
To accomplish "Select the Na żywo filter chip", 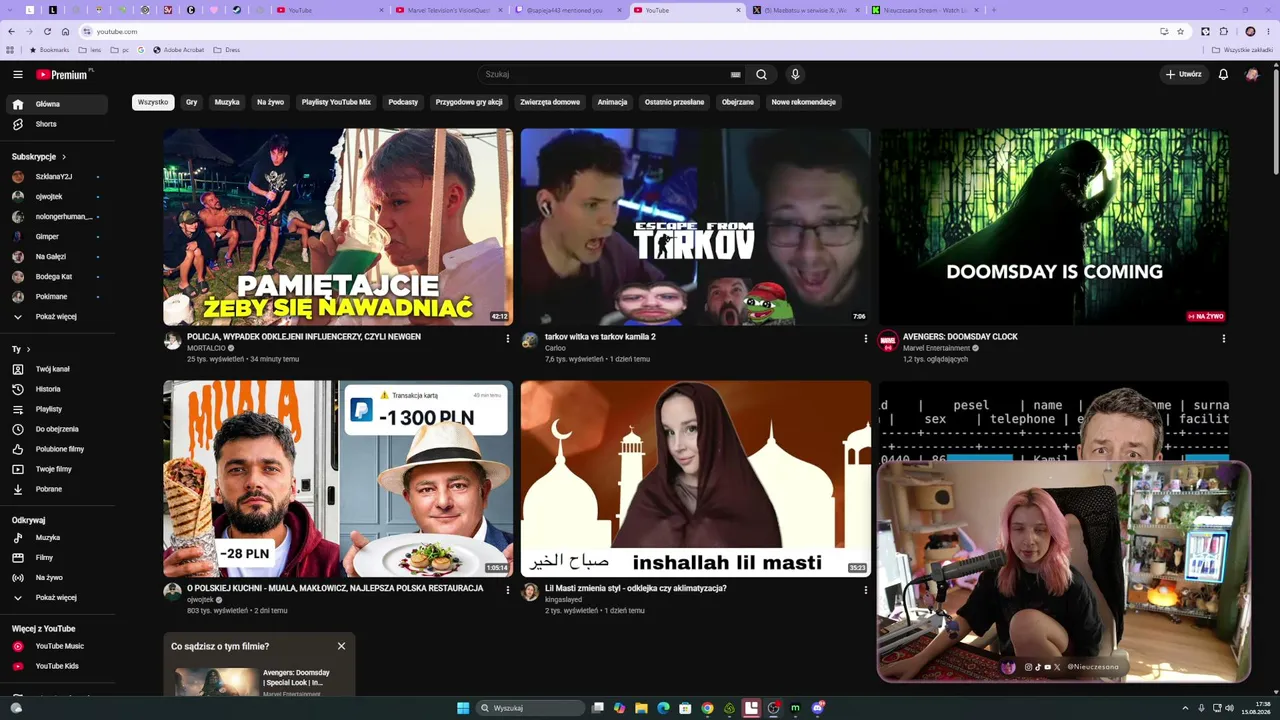I will [x=270, y=102].
